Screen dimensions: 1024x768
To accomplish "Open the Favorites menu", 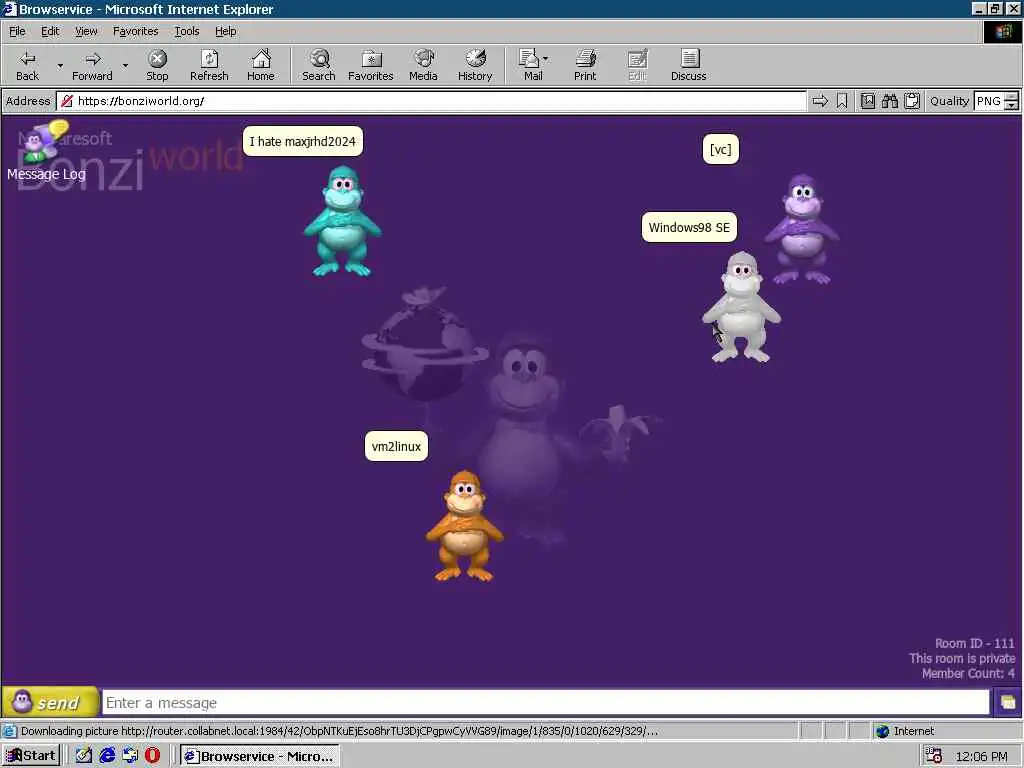I will [x=135, y=31].
